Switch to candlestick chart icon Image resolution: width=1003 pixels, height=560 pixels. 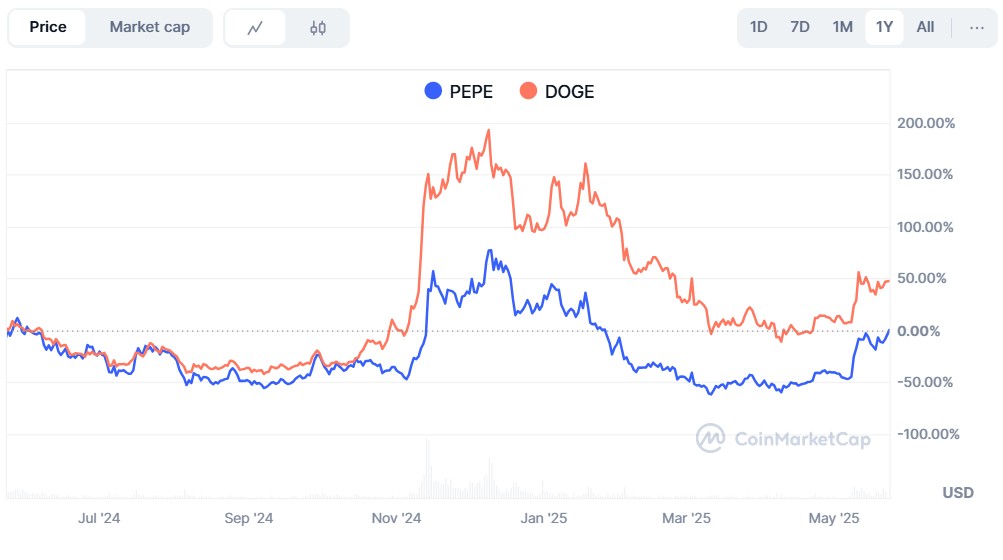coord(318,28)
